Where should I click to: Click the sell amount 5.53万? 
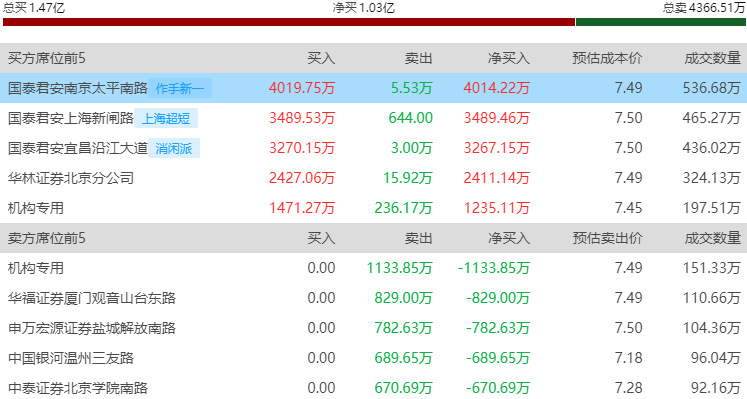pos(412,88)
